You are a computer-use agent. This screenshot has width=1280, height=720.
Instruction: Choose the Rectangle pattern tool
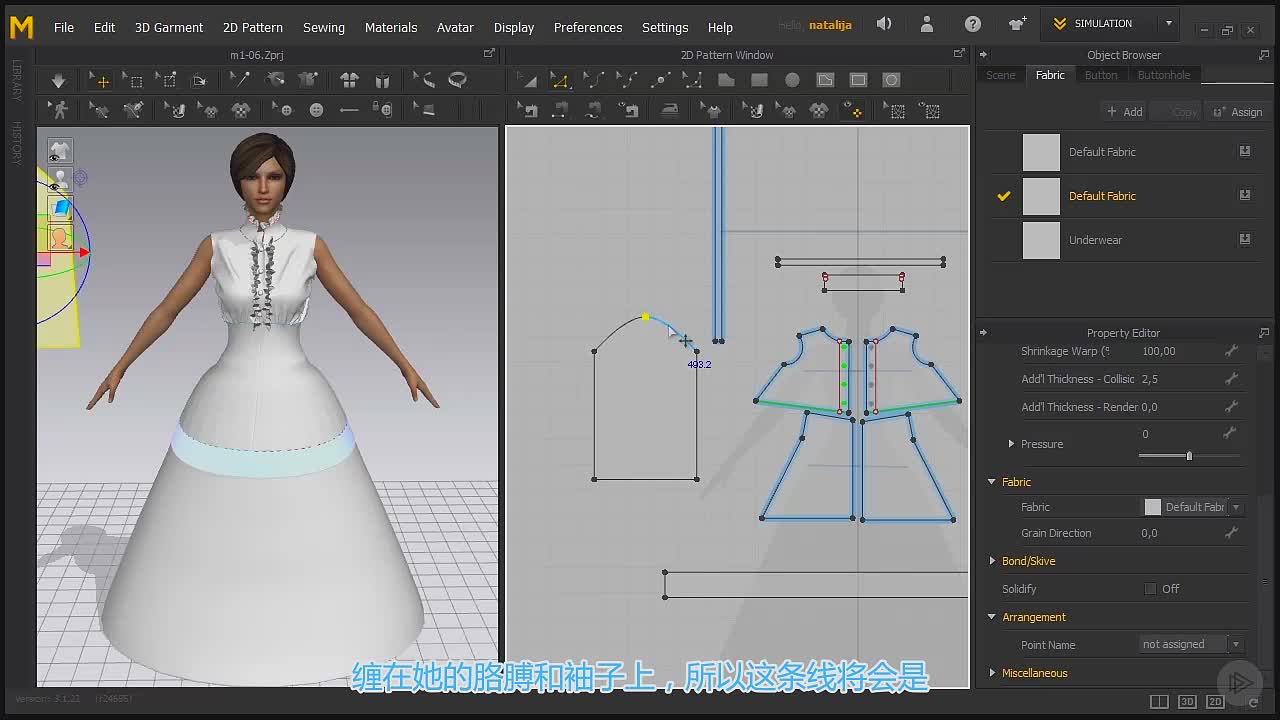[759, 80]
